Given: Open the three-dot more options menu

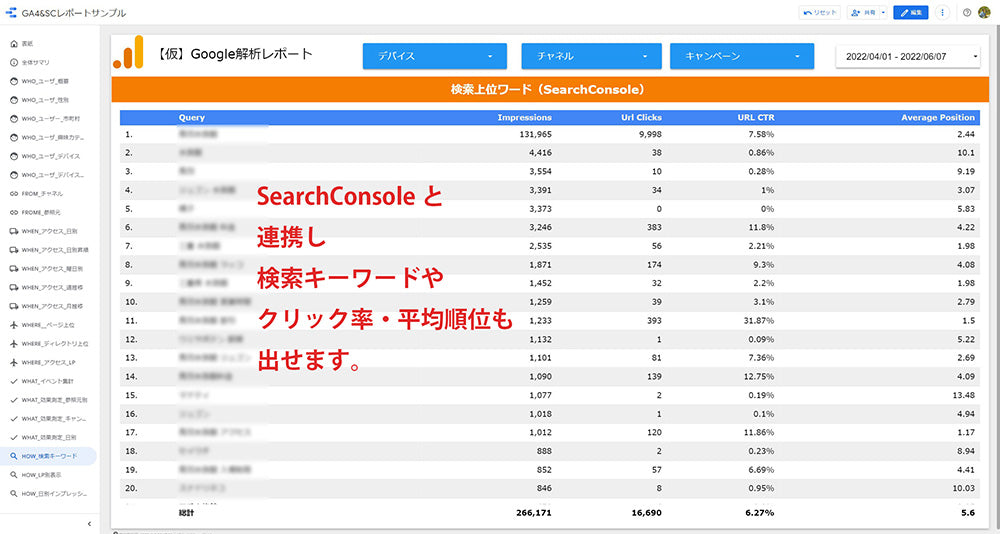Looking at the screenshot, I should (942, 12).
